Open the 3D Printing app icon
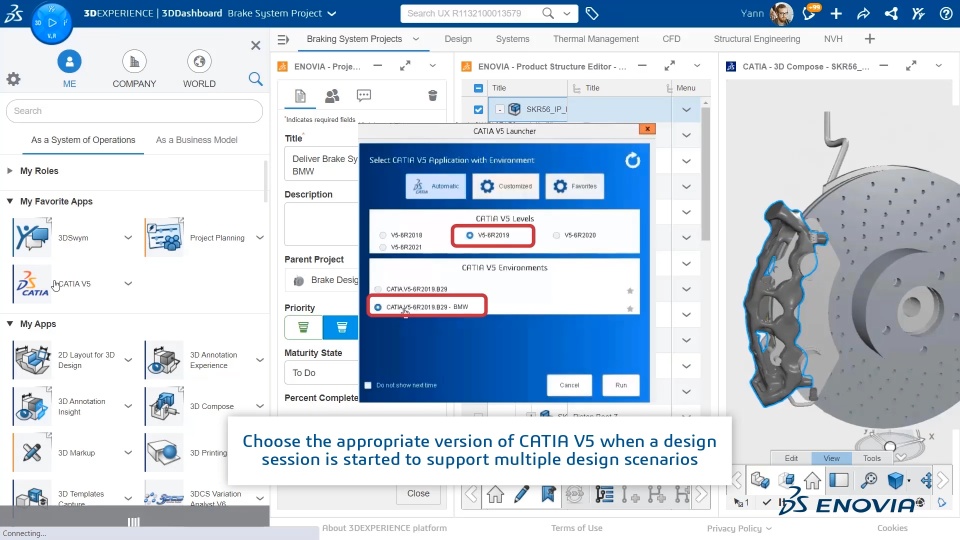 pos(164,452)
